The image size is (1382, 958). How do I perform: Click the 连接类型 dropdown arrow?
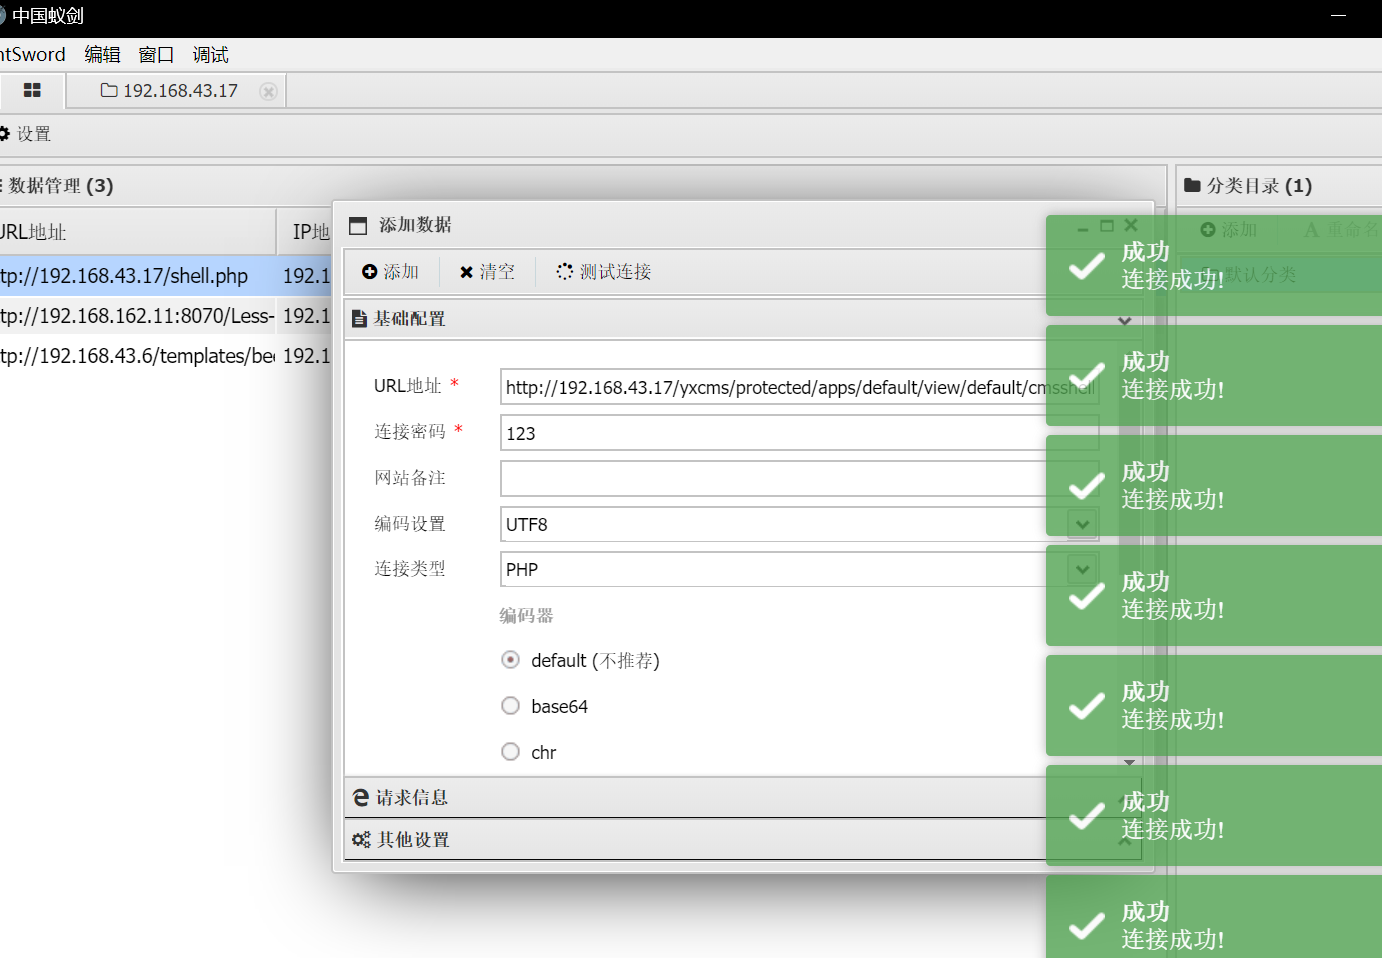(x=1082, y=569)
